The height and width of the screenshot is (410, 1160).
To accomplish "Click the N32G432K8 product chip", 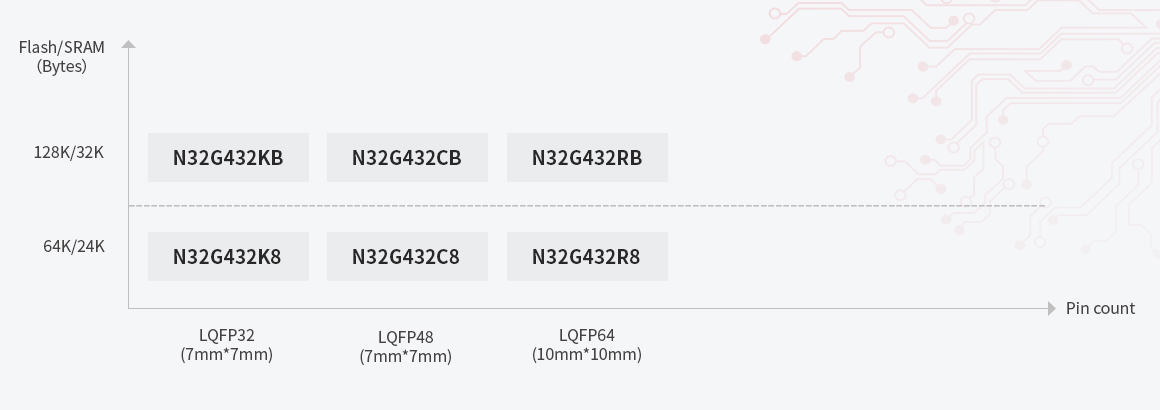I will pyautogui.click(x=228, y=257).
